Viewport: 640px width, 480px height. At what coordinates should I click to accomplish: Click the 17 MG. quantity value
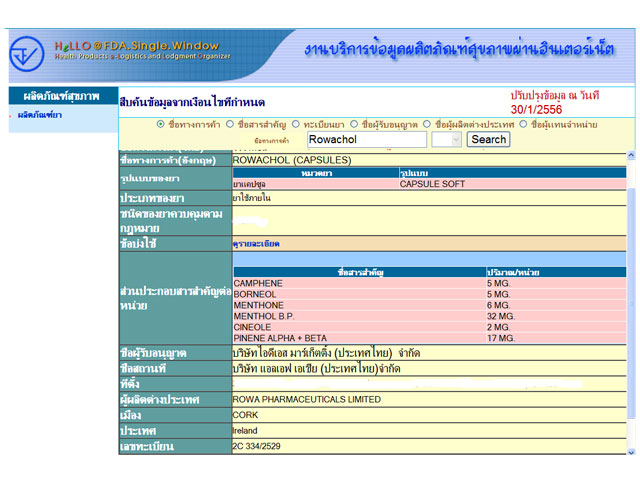tap(501, 338)
